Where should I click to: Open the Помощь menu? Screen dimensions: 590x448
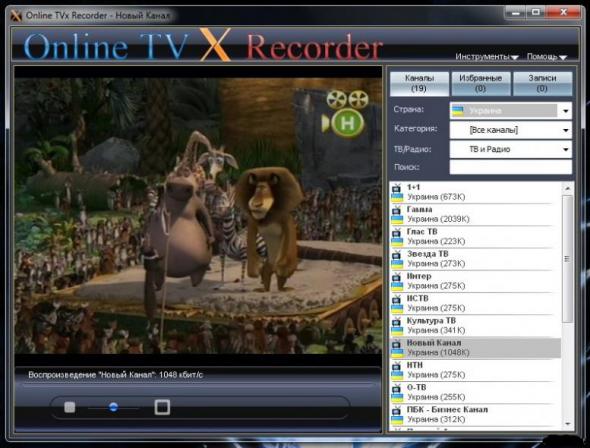coord(546,56)
